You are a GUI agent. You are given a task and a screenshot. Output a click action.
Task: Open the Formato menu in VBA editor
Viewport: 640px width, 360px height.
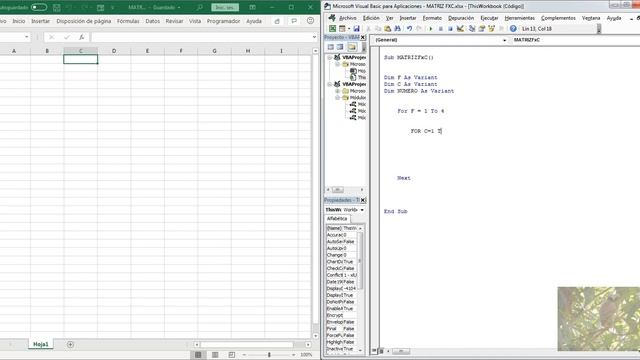(x=432, y=18)
